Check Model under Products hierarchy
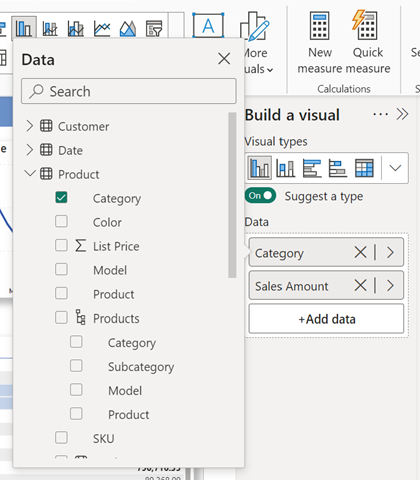The height and width of the screenshot is (480, 420). pyautogui.click(x=76, y=390)
